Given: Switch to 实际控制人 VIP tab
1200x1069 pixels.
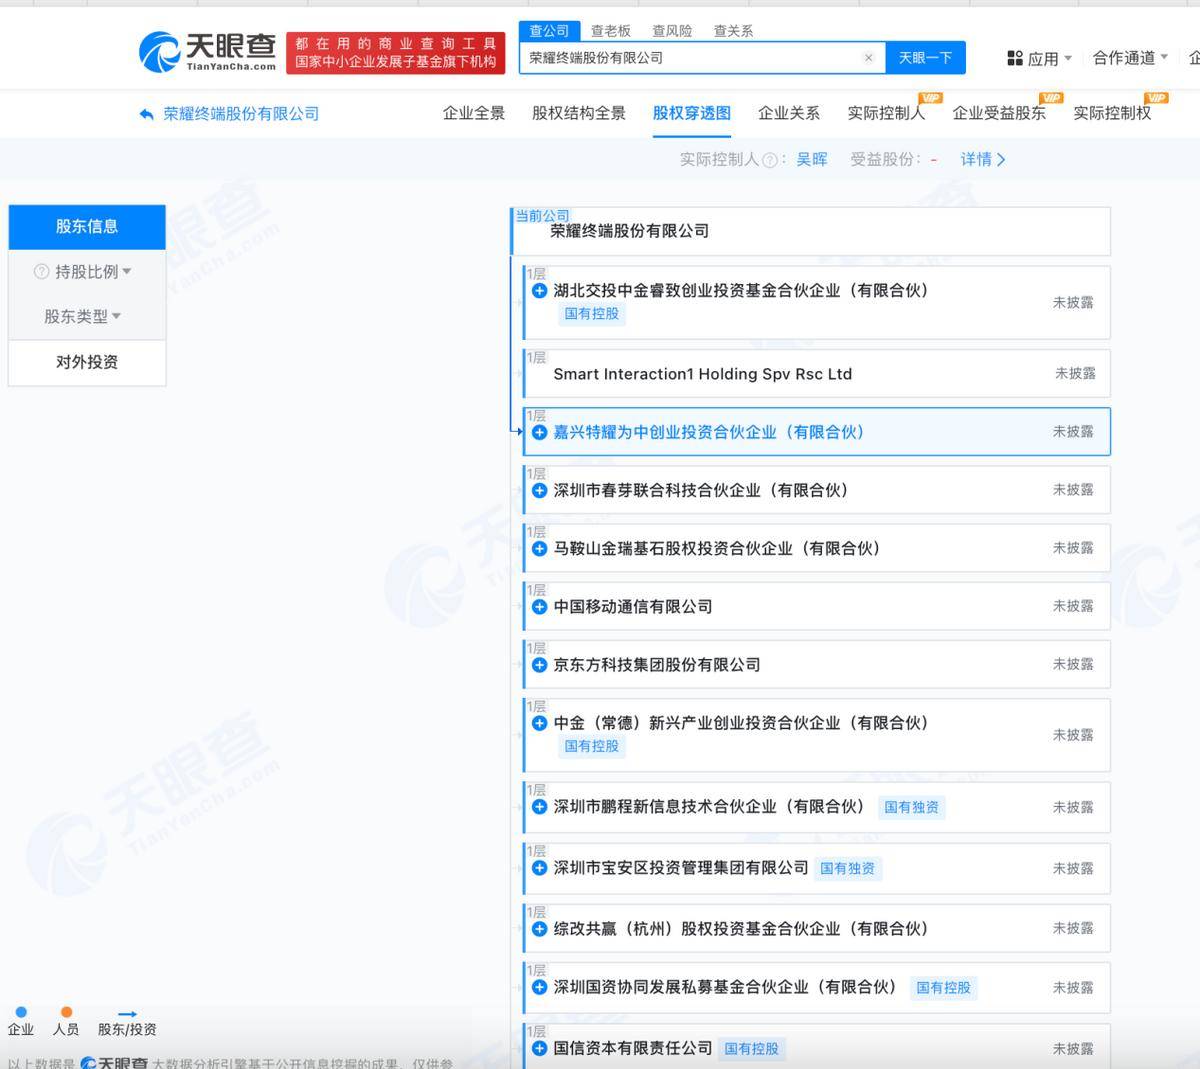Looking at the screenshot, I should (x=886, y=113).
